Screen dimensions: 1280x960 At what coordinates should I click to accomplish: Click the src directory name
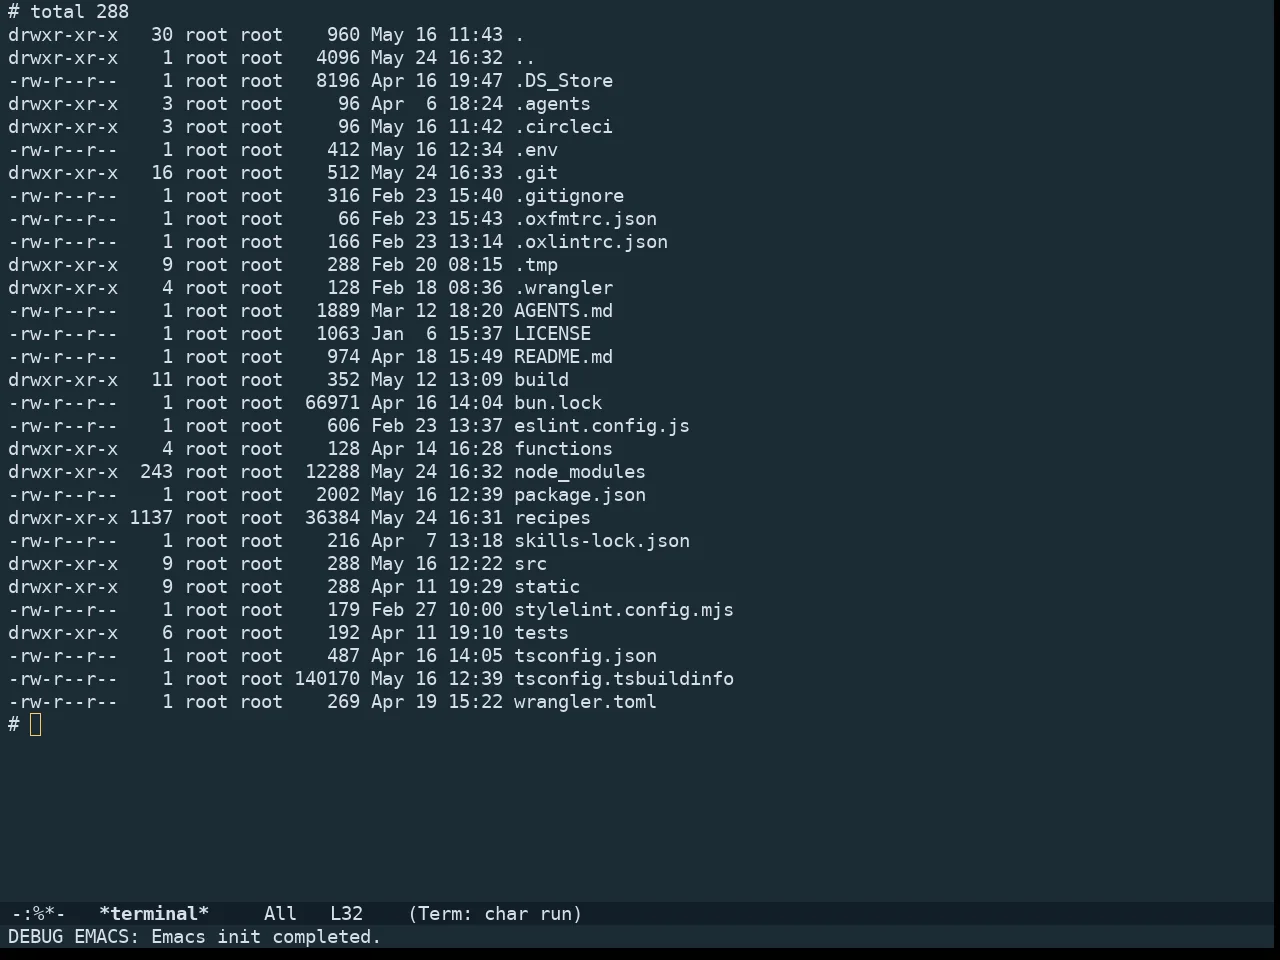[530, 564]
